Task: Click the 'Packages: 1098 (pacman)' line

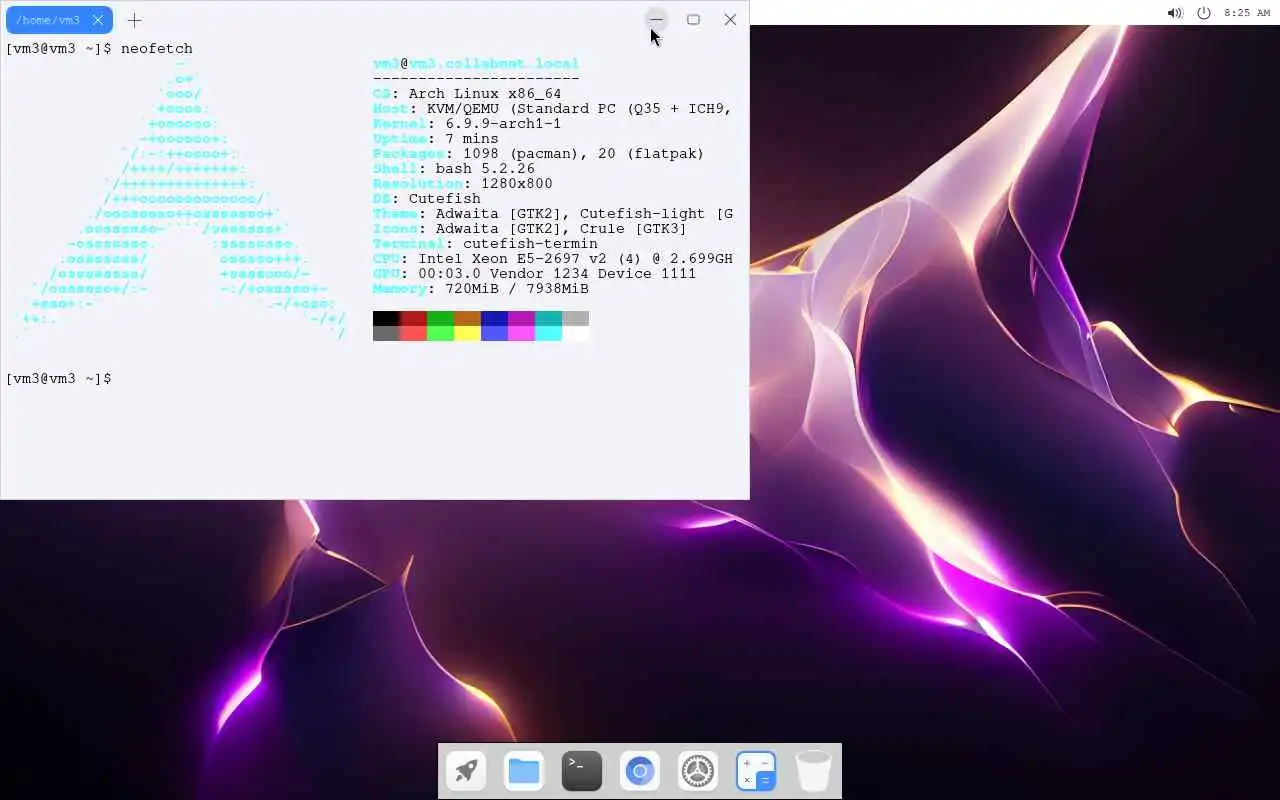Action: click(x=539, y=154)
